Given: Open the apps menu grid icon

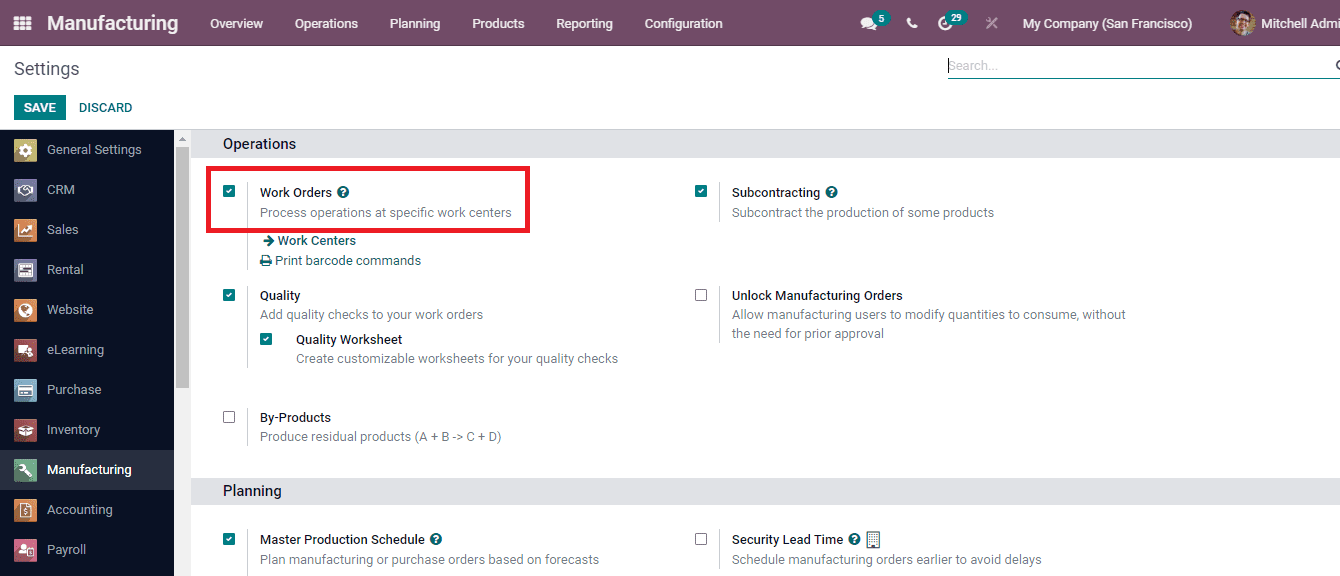Looking at the screenshot, I should (x=20, y=22).
